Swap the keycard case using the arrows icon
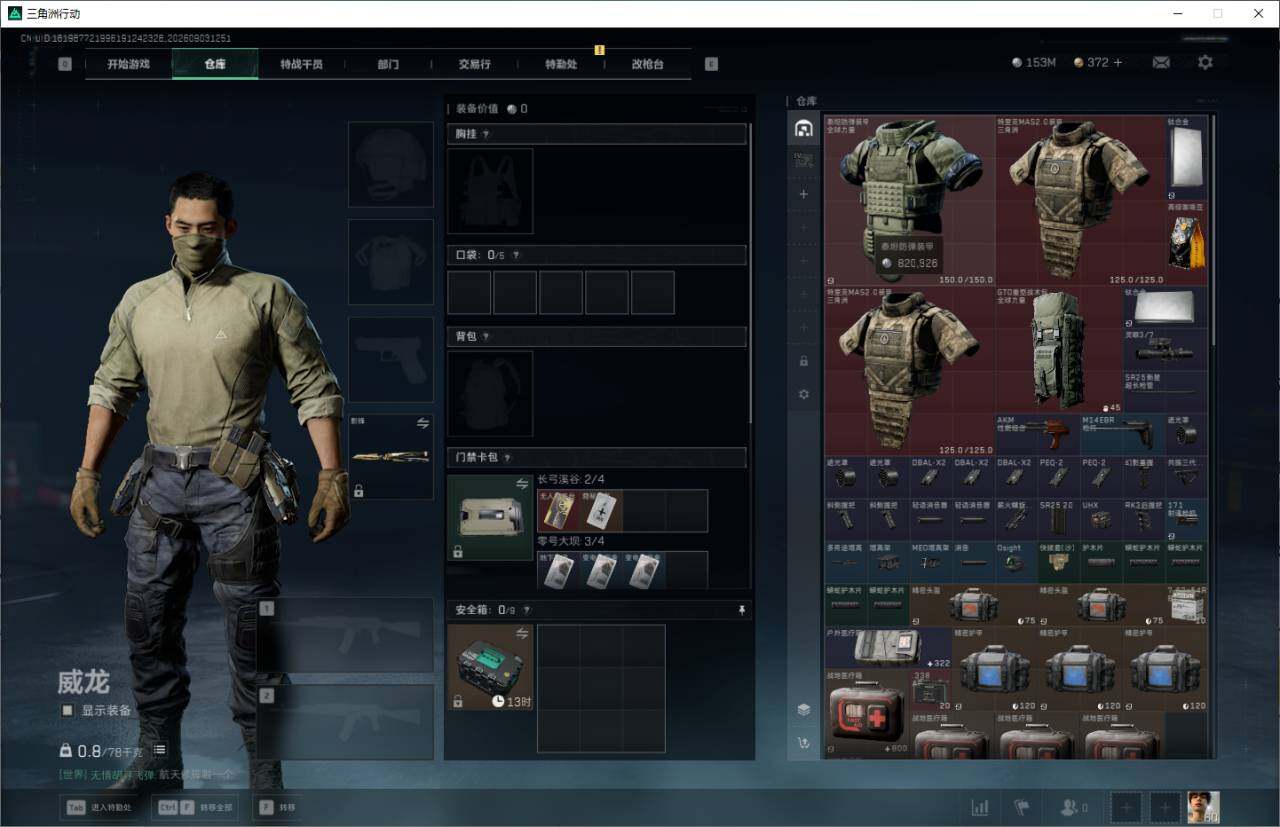This screenshot has width=1280, height=827. tap(522, 484)
